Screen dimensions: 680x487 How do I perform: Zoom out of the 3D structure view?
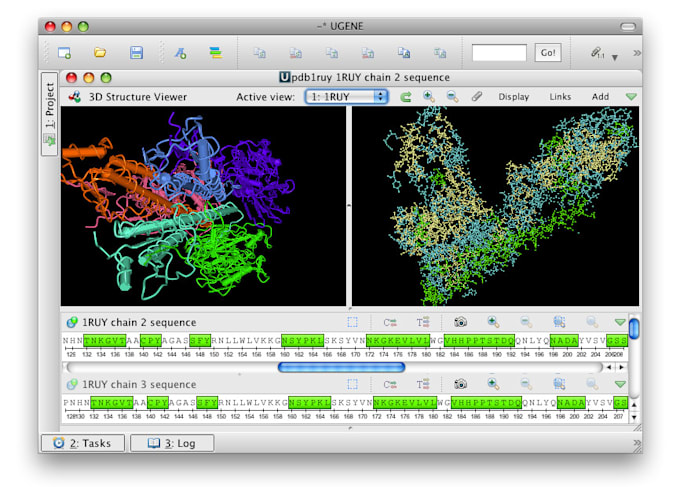click(x=452, y=97)
